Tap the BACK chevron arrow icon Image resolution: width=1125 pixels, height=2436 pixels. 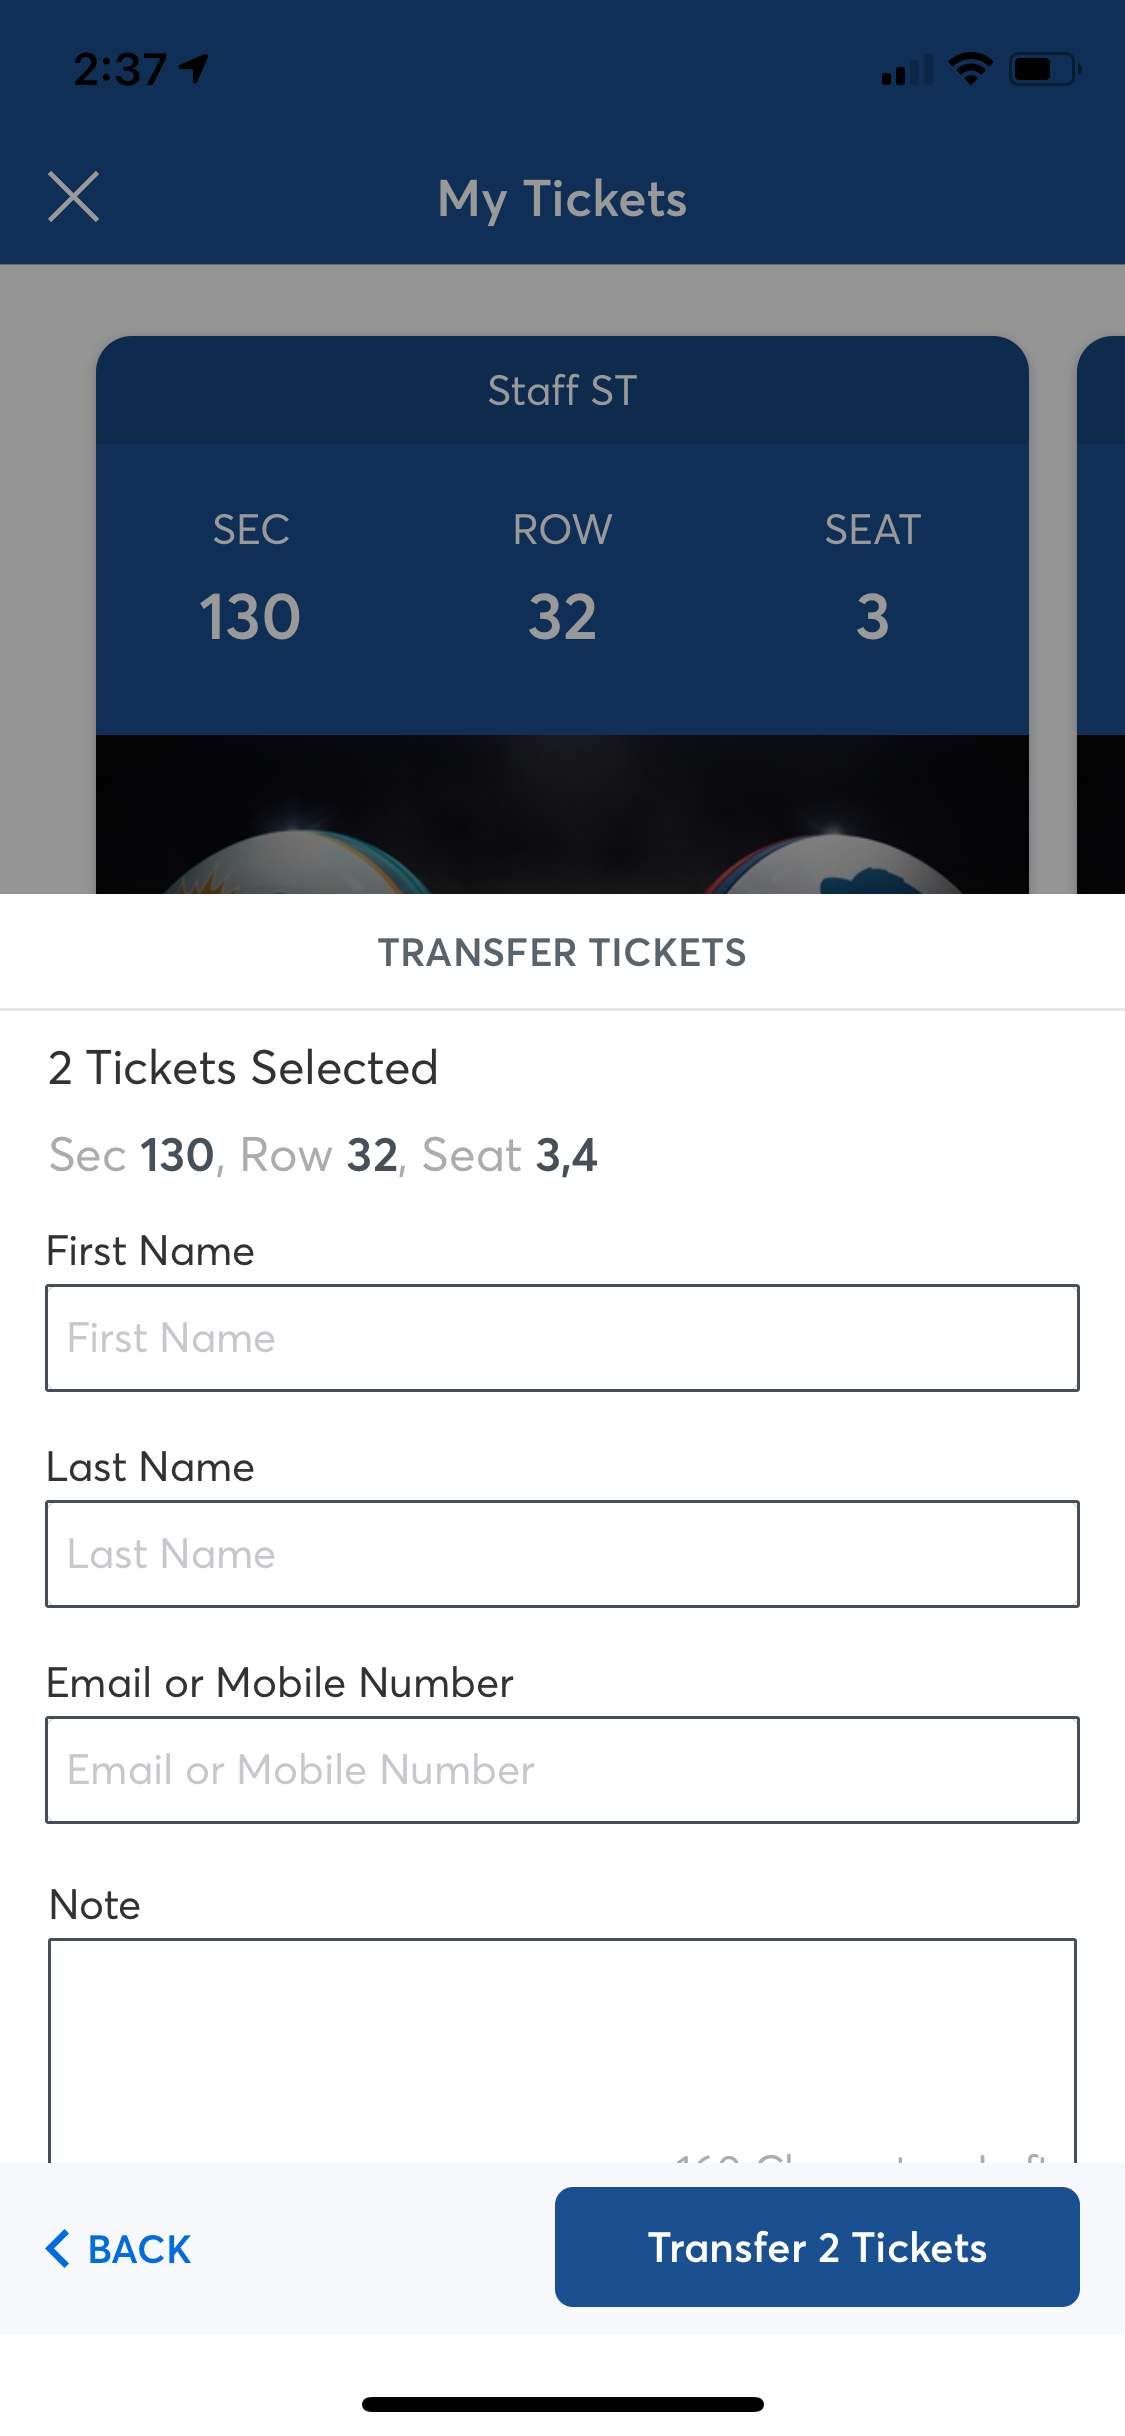click(x=58, y=2249)
